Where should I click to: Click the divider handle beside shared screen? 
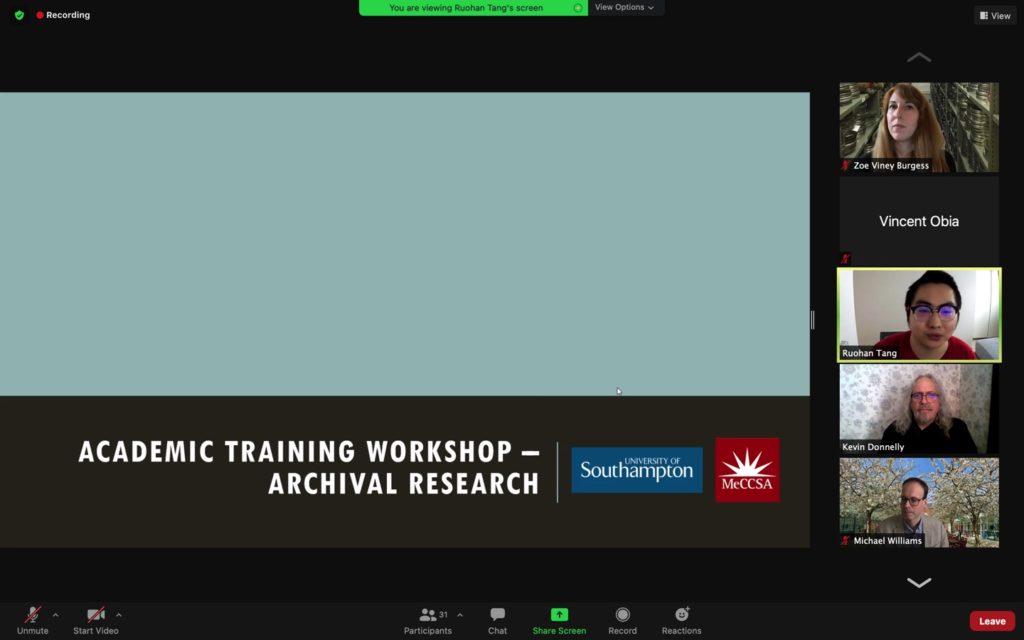[x=812, y=320]
